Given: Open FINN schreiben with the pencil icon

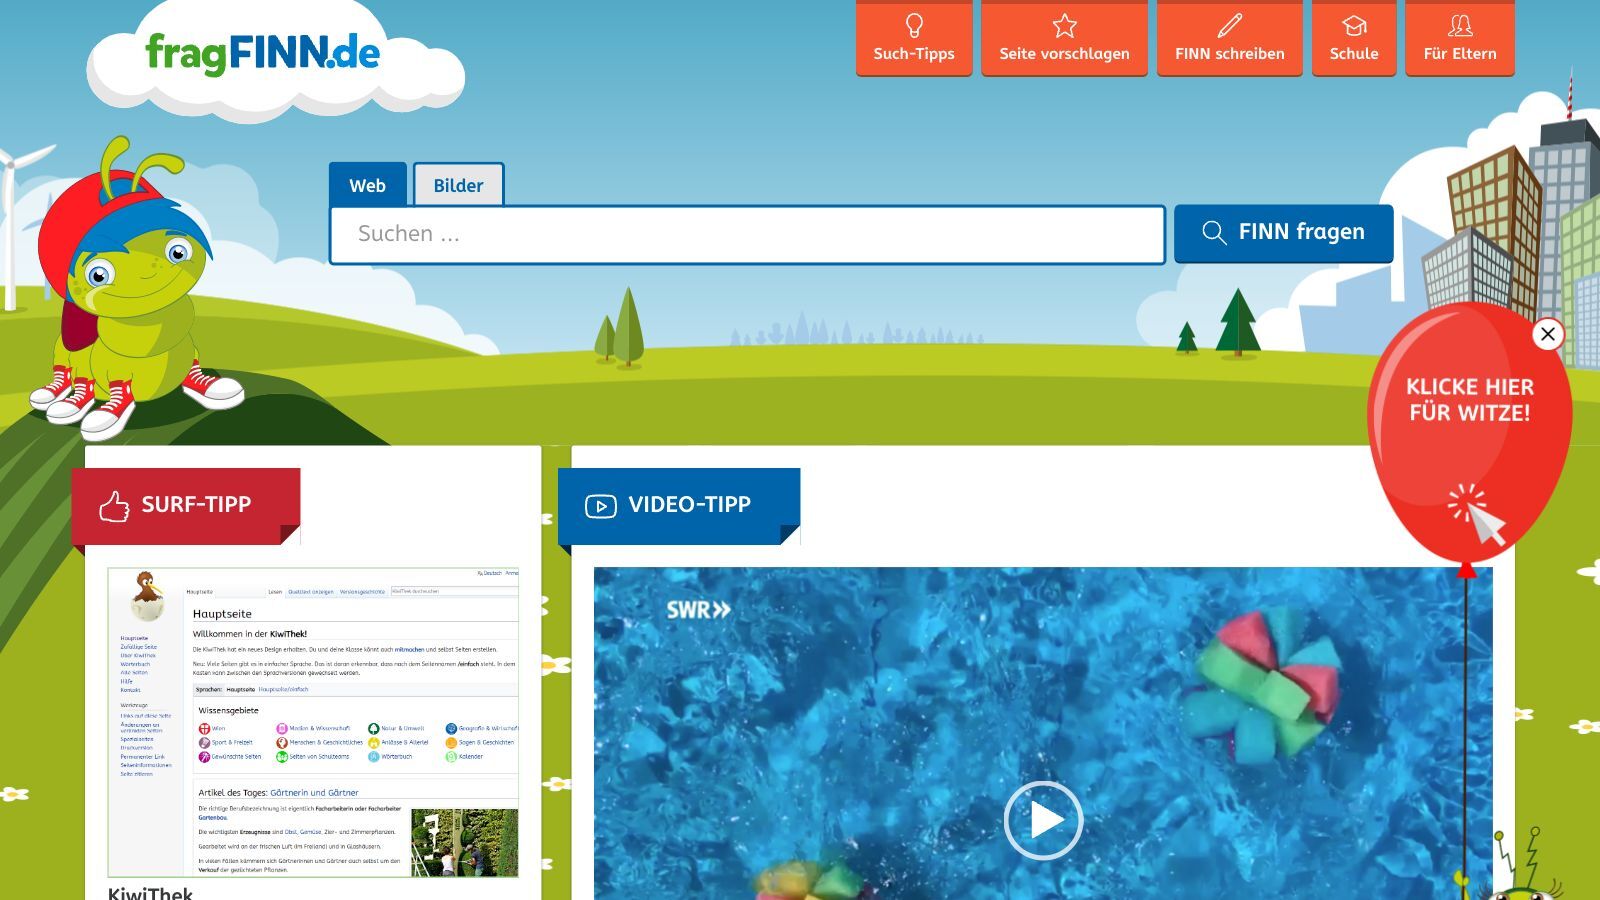Looking at the screenshot, I should pos(1229,38).
